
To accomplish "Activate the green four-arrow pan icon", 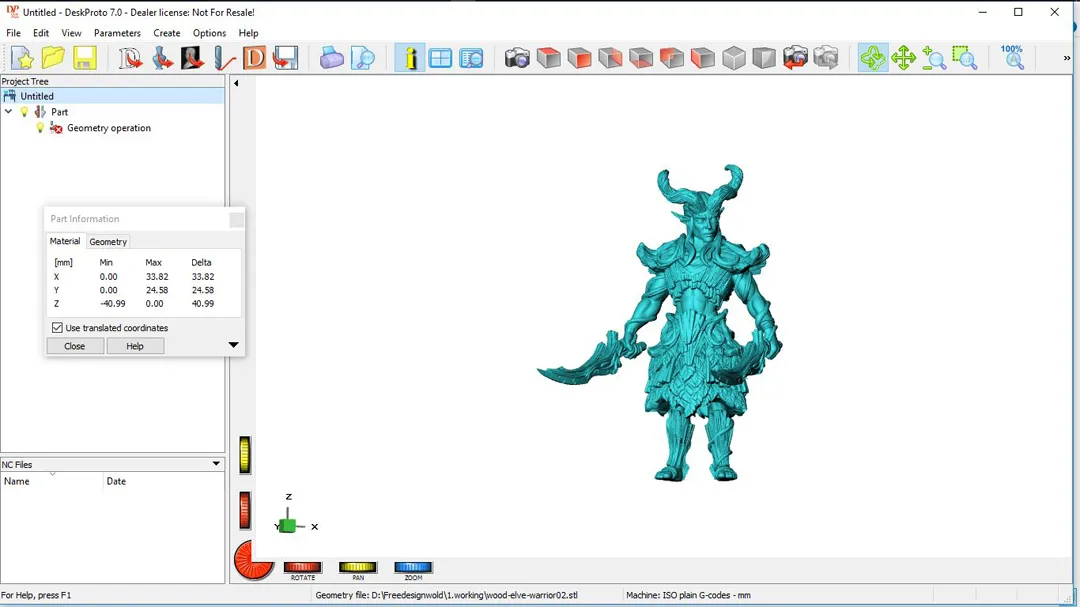I will click(x=903, y=58).
